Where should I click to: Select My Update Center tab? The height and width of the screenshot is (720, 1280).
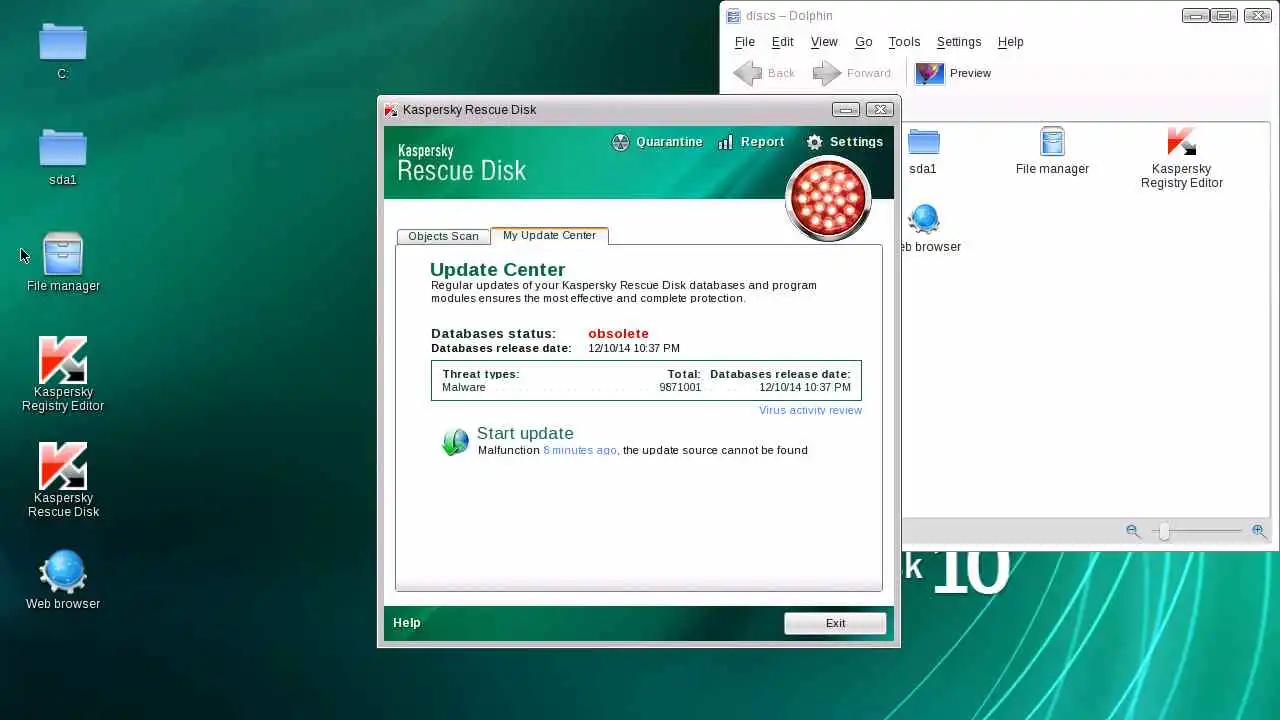pos(549,235)
